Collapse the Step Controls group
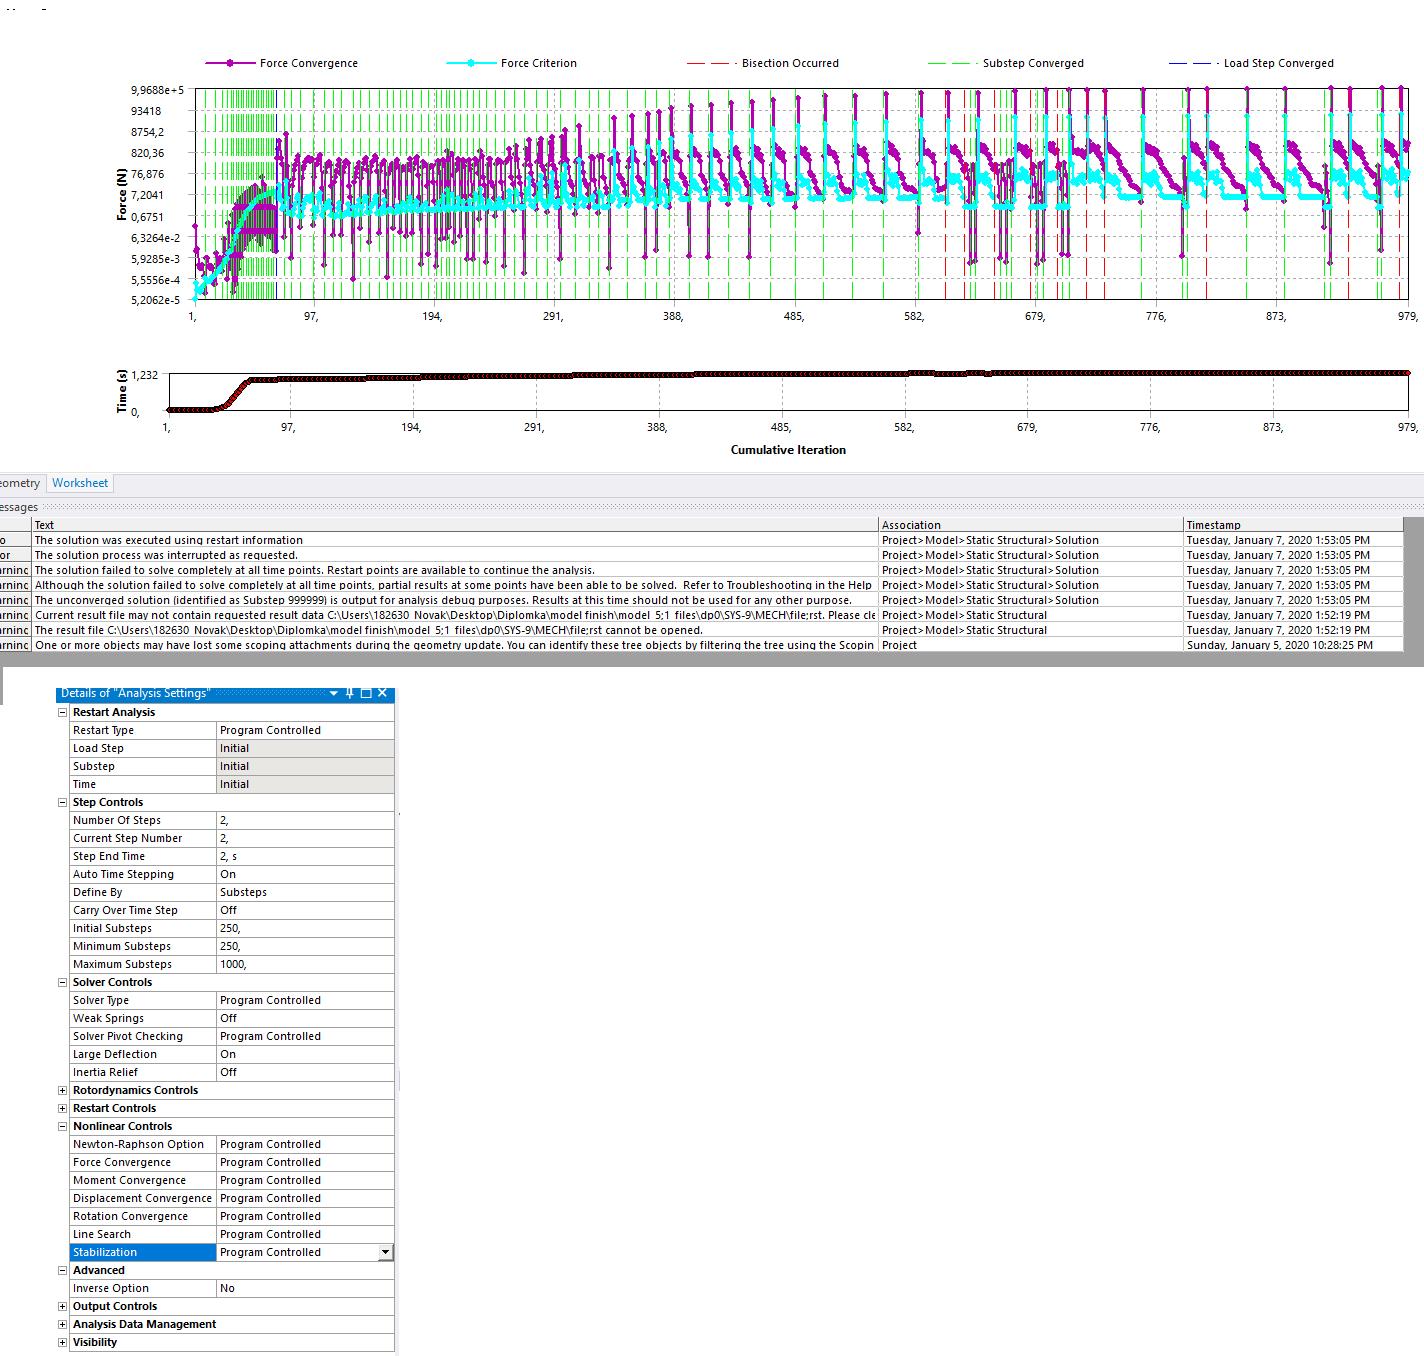 pos(63,802)
